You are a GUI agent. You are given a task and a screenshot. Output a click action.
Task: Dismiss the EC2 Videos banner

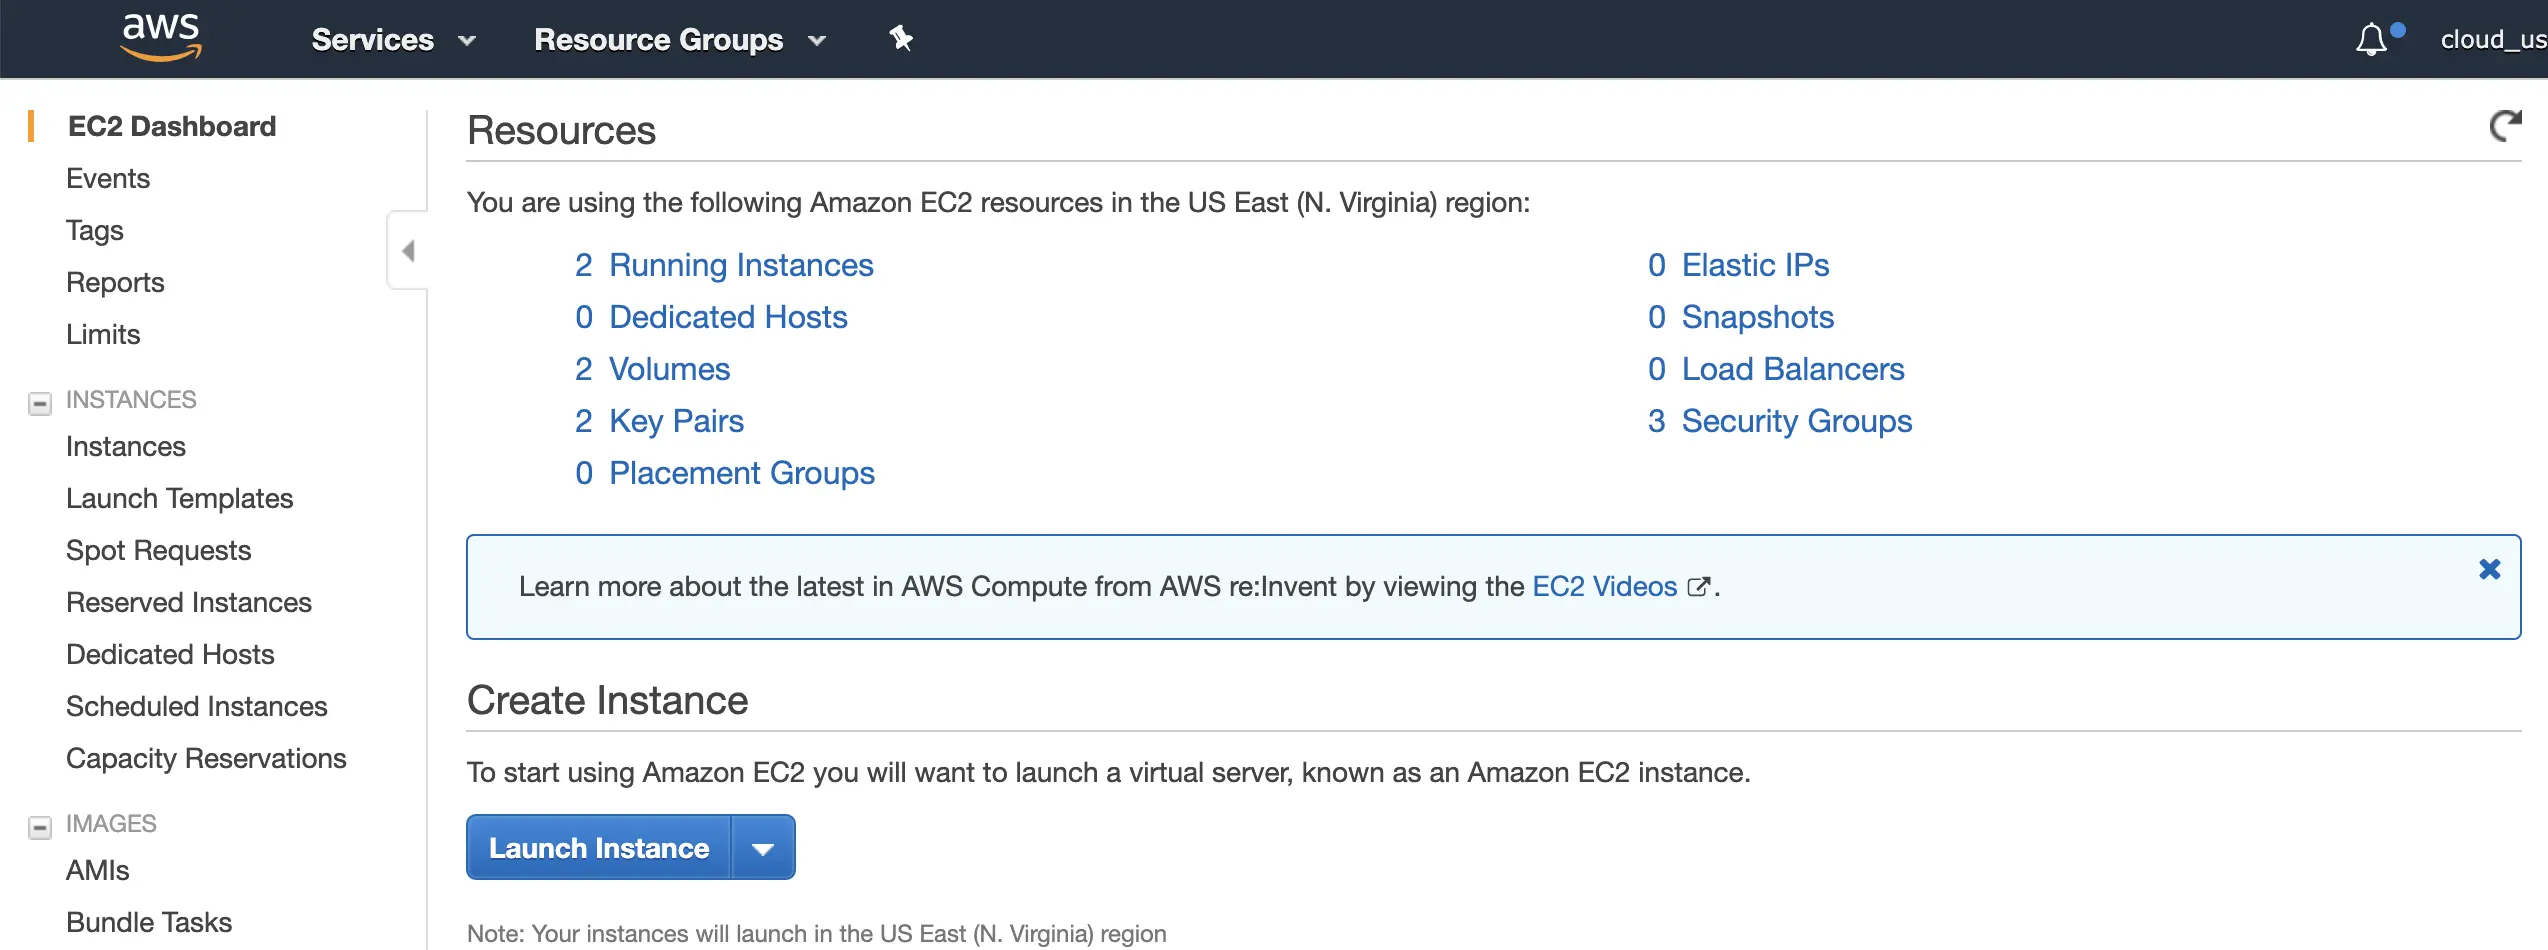2489,570
